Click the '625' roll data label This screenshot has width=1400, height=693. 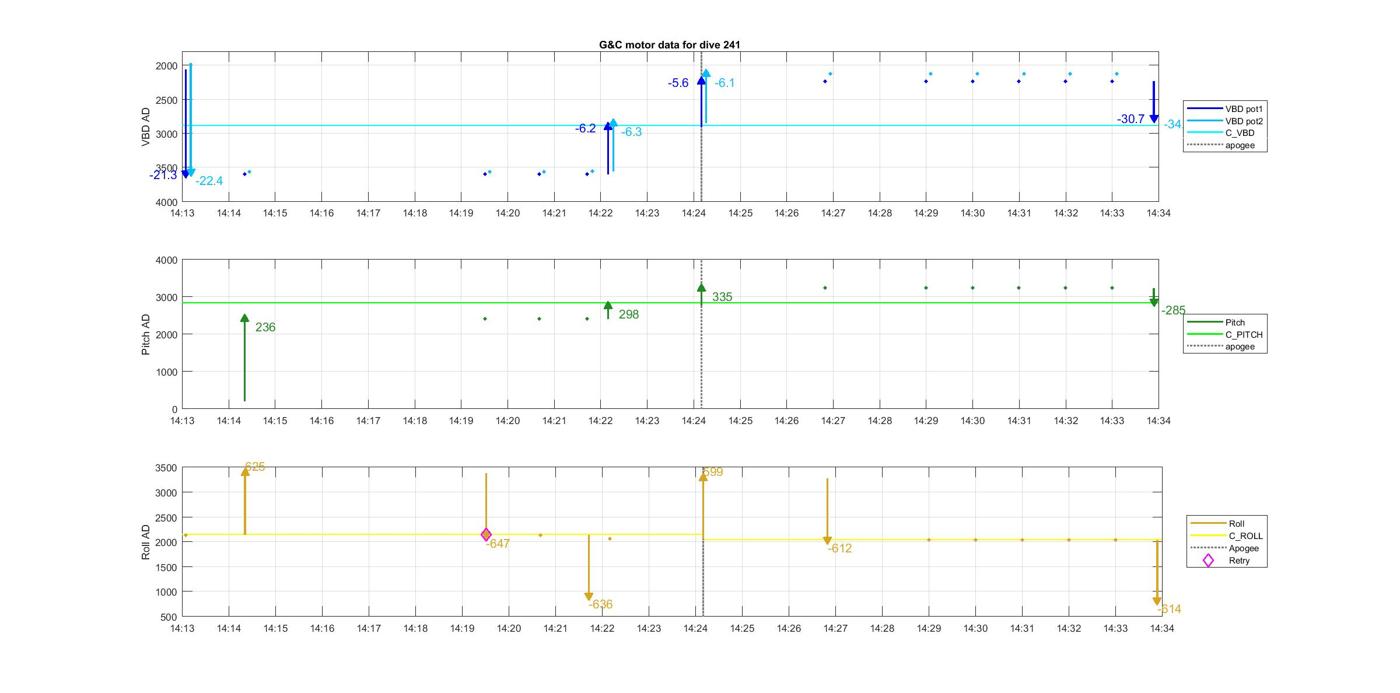coord(255,467)
